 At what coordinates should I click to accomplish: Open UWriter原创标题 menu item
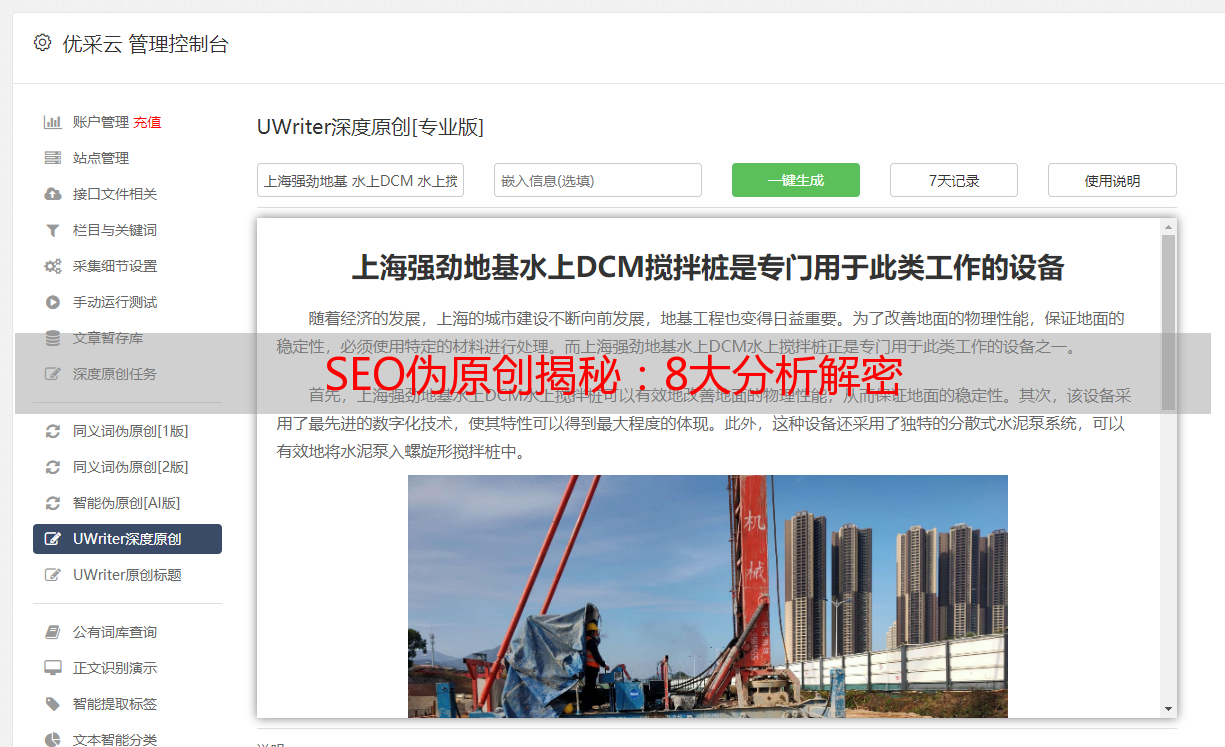coord(127,575)
